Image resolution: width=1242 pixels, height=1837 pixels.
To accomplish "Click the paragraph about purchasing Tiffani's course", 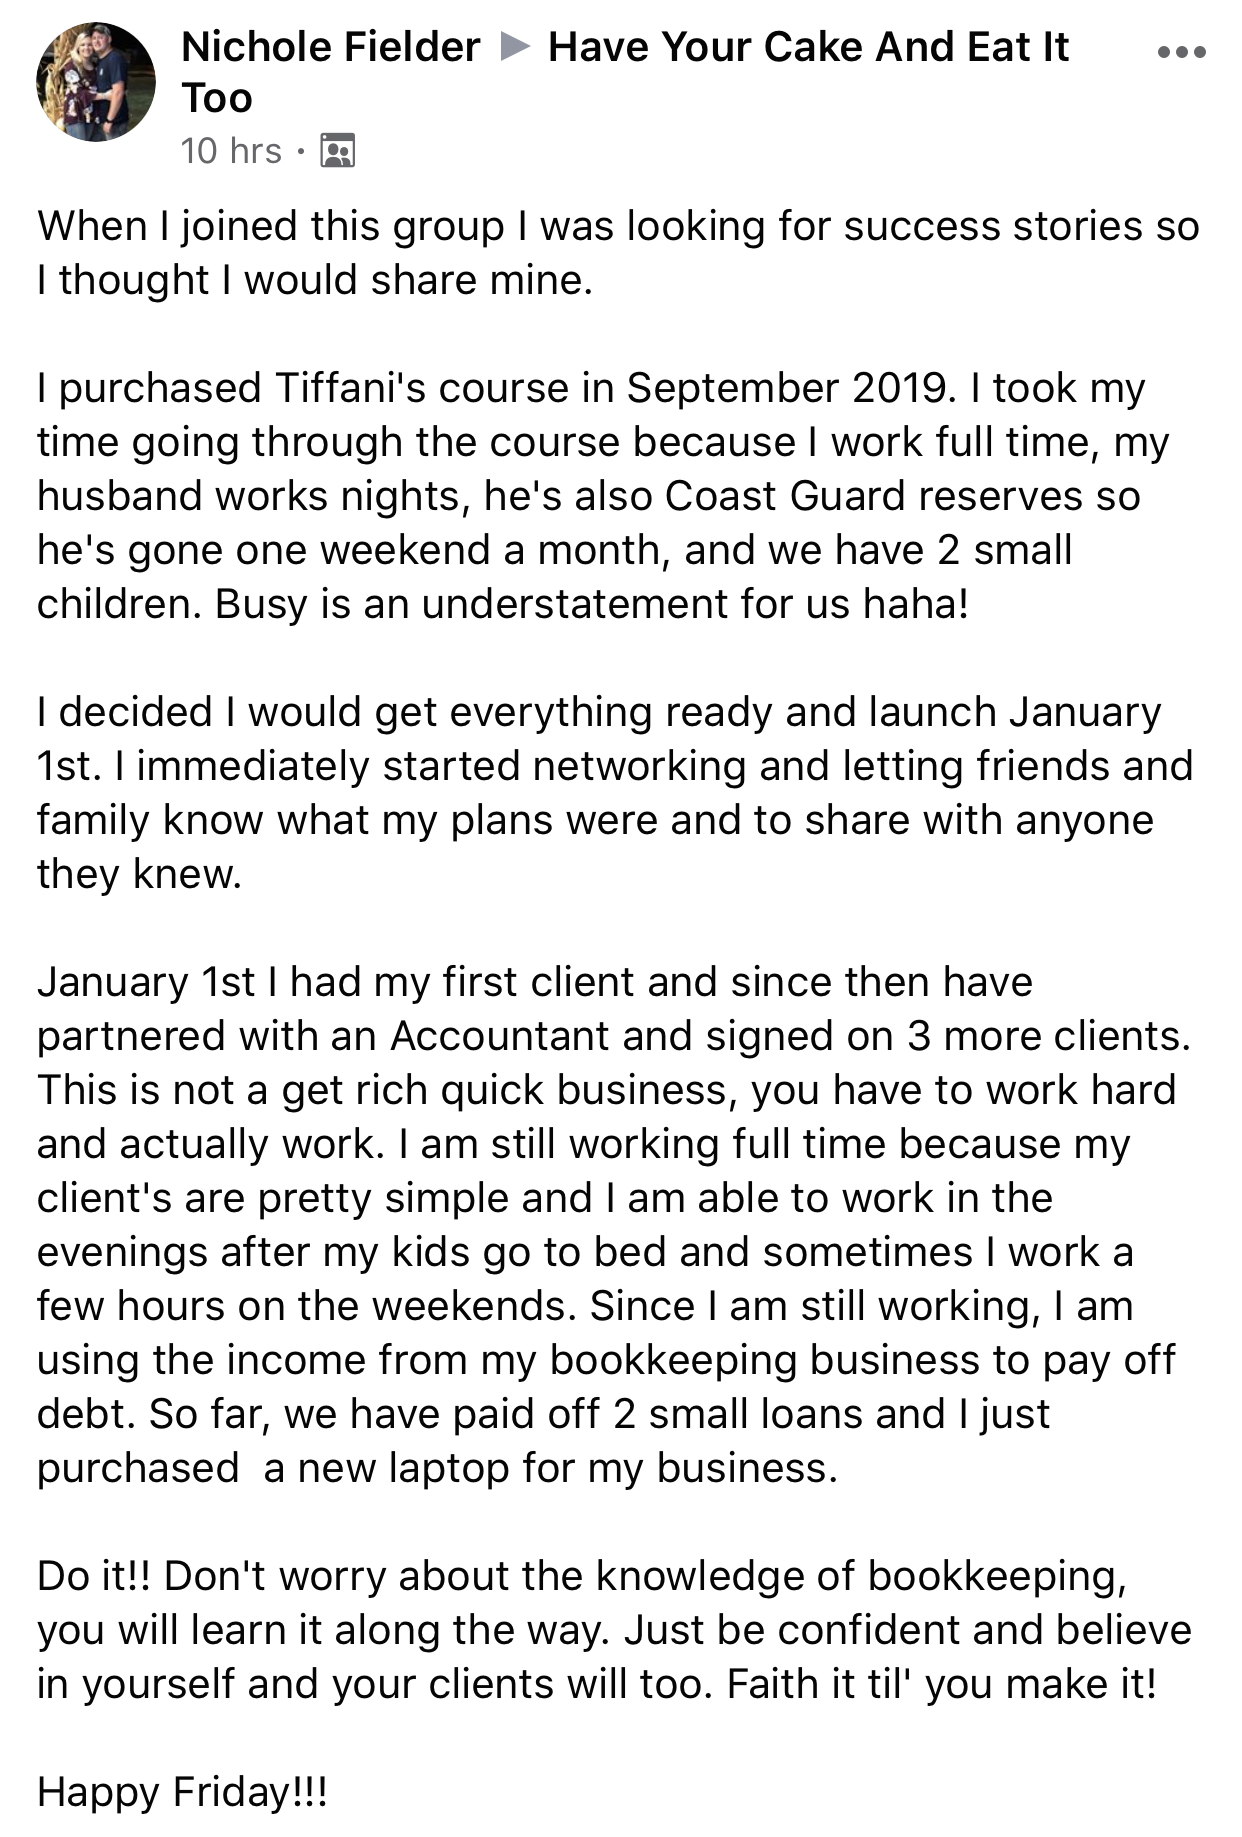I will [x=603, y=496].
